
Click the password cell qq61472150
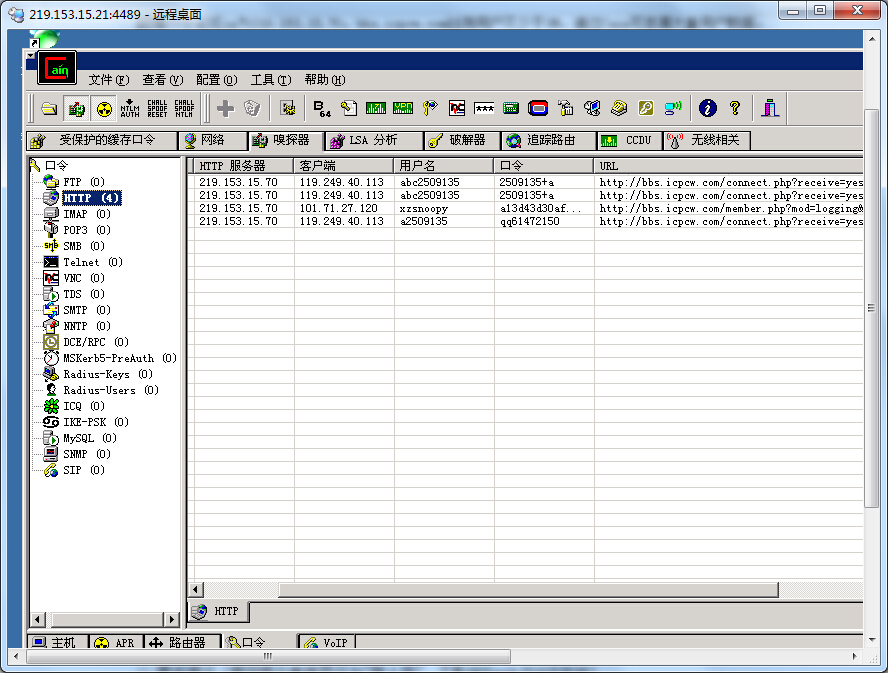[x=529, y=221]
